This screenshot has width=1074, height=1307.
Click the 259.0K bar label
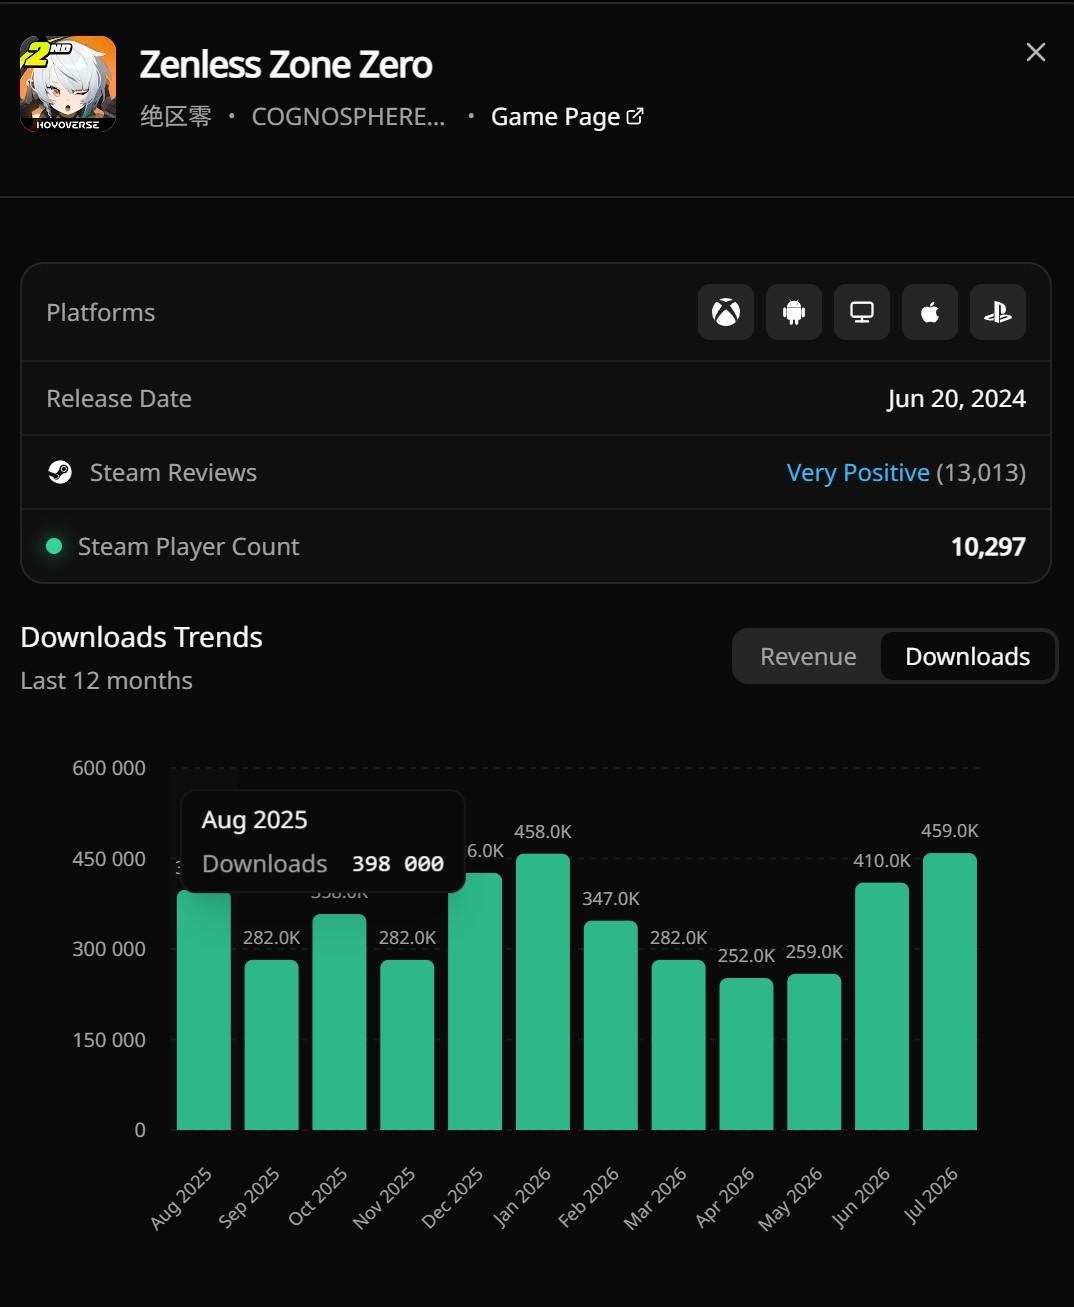coord(814,952)
